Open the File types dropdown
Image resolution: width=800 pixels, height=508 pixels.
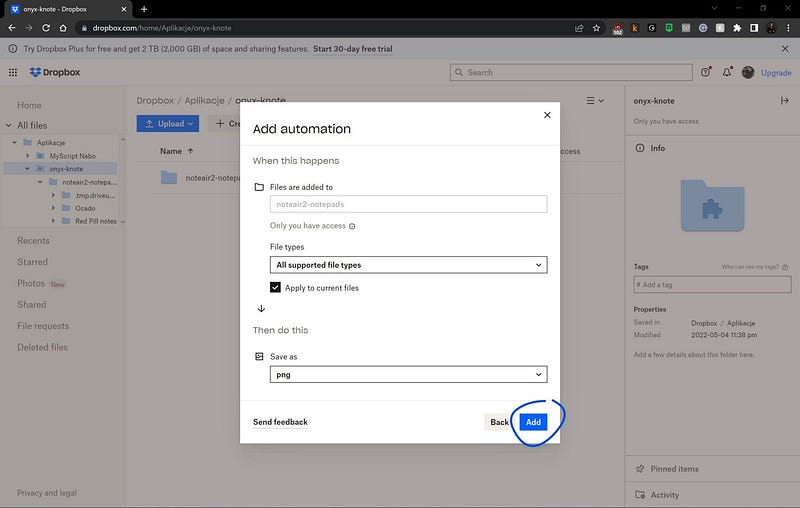point(408,265)
